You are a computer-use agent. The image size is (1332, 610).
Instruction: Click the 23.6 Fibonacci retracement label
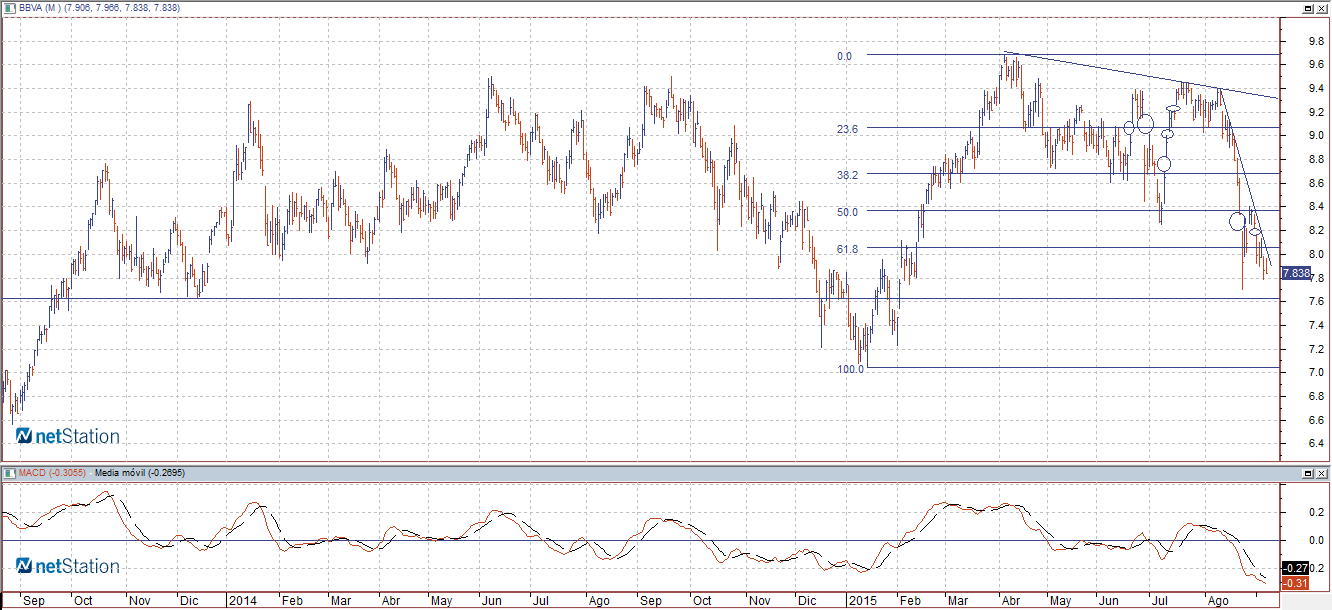coord(848,129)
